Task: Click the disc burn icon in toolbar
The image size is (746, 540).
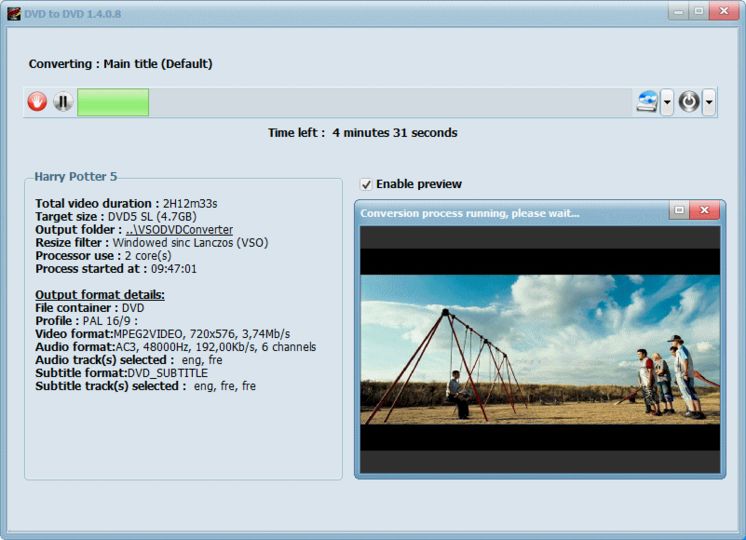Action: pos(647,102)
